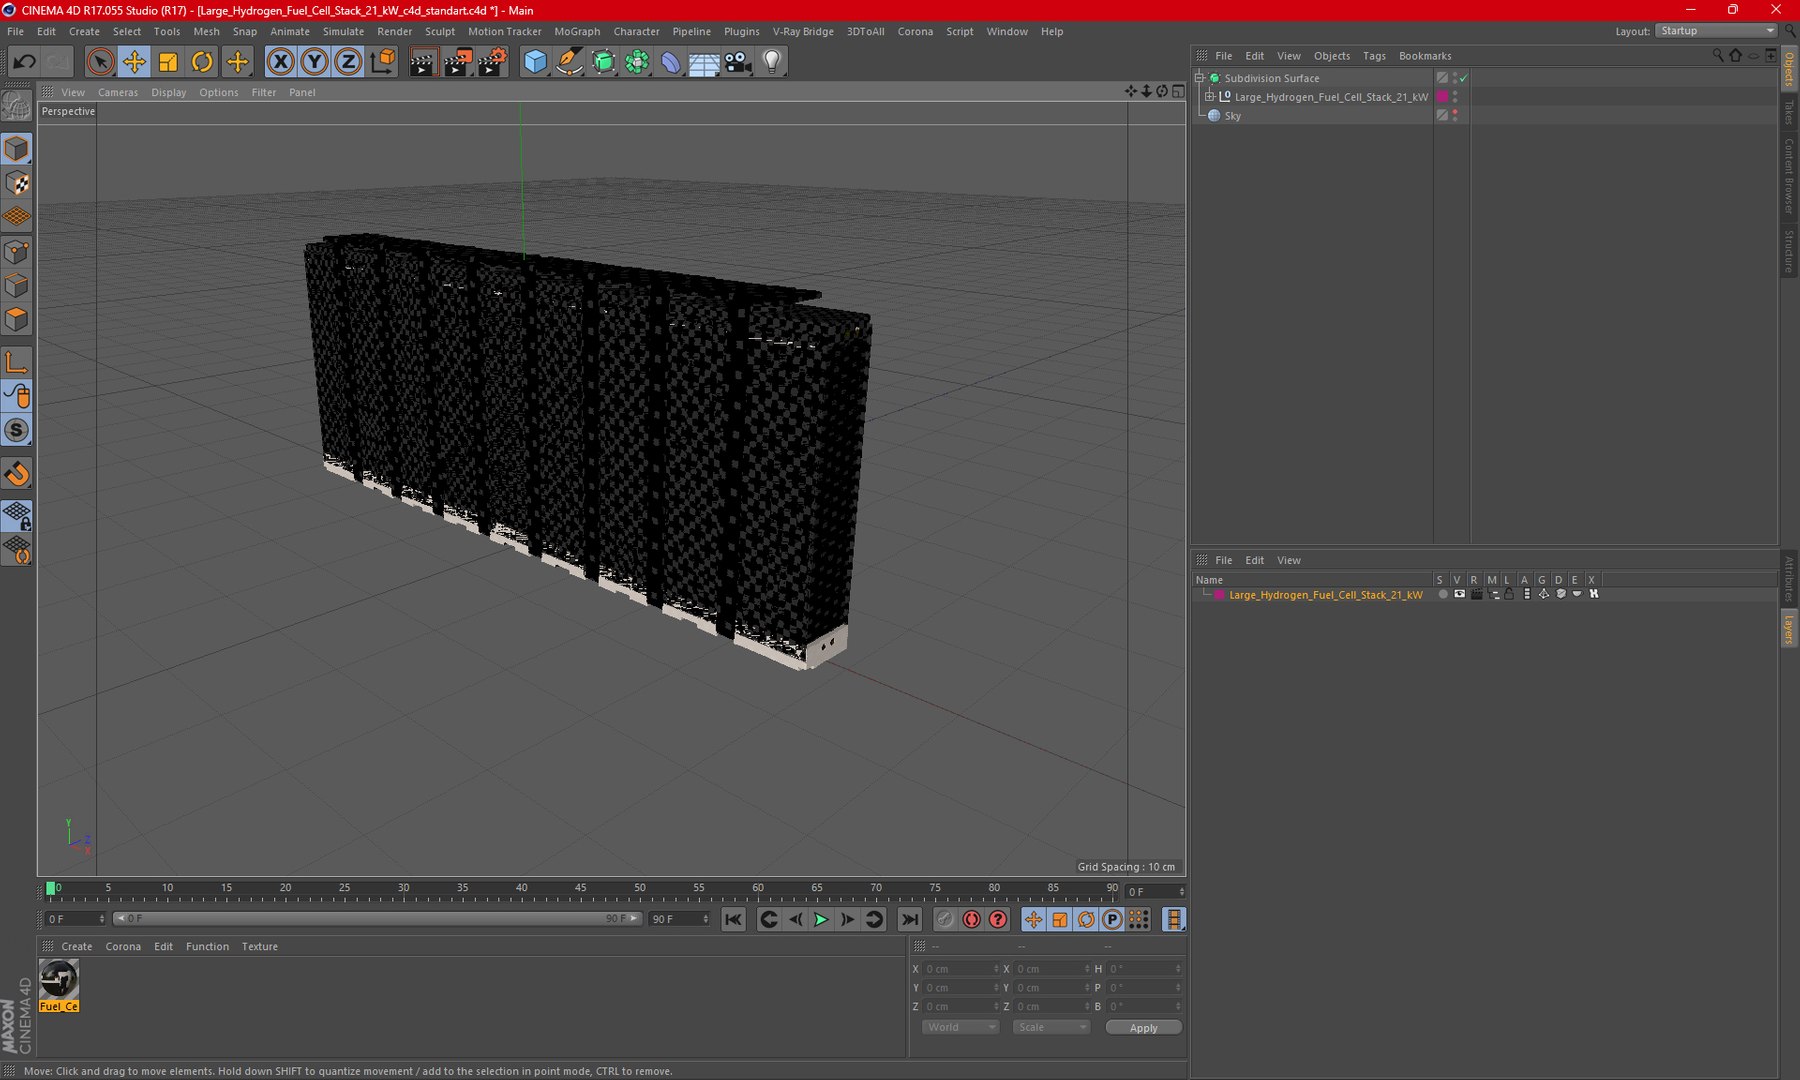Add a camera object
The height and width of the screenshot is (1080, 1800).
tap(738, 62)
